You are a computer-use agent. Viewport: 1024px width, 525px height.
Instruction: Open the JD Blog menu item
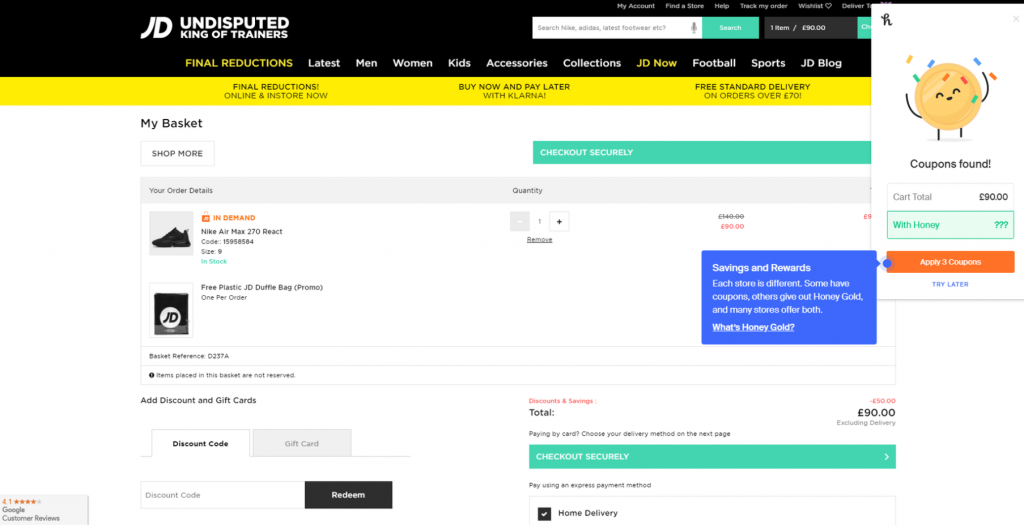[x=821, y=63]
